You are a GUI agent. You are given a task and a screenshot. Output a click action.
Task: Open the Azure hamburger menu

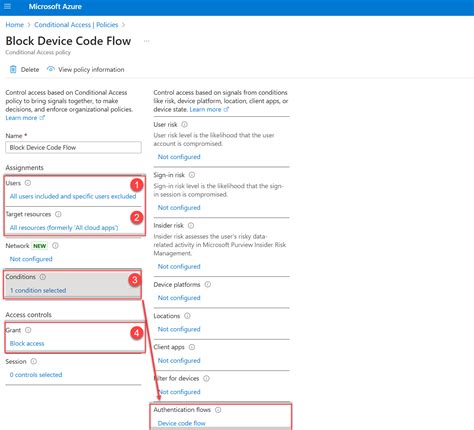click(7, 6)
